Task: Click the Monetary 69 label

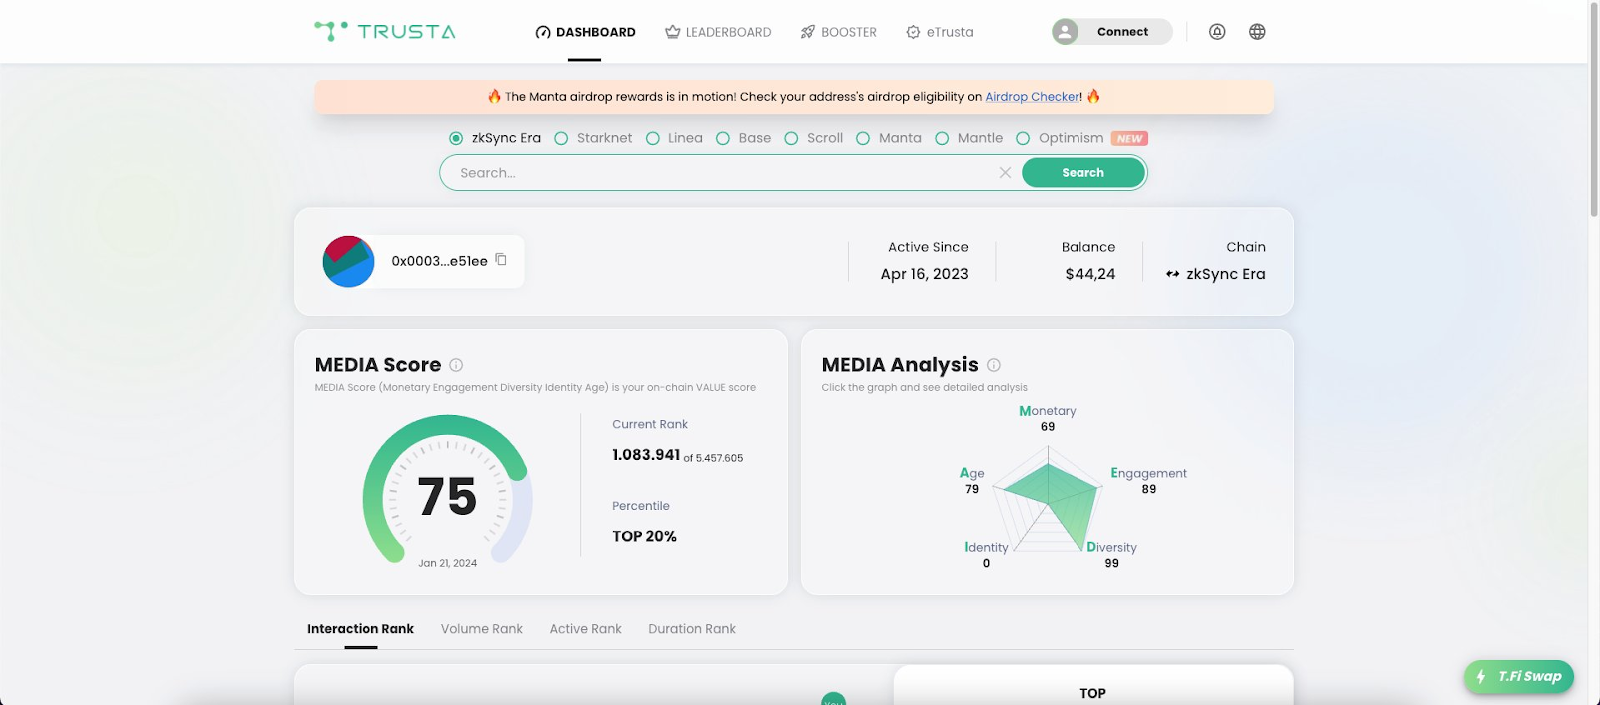Action: 1048,418
